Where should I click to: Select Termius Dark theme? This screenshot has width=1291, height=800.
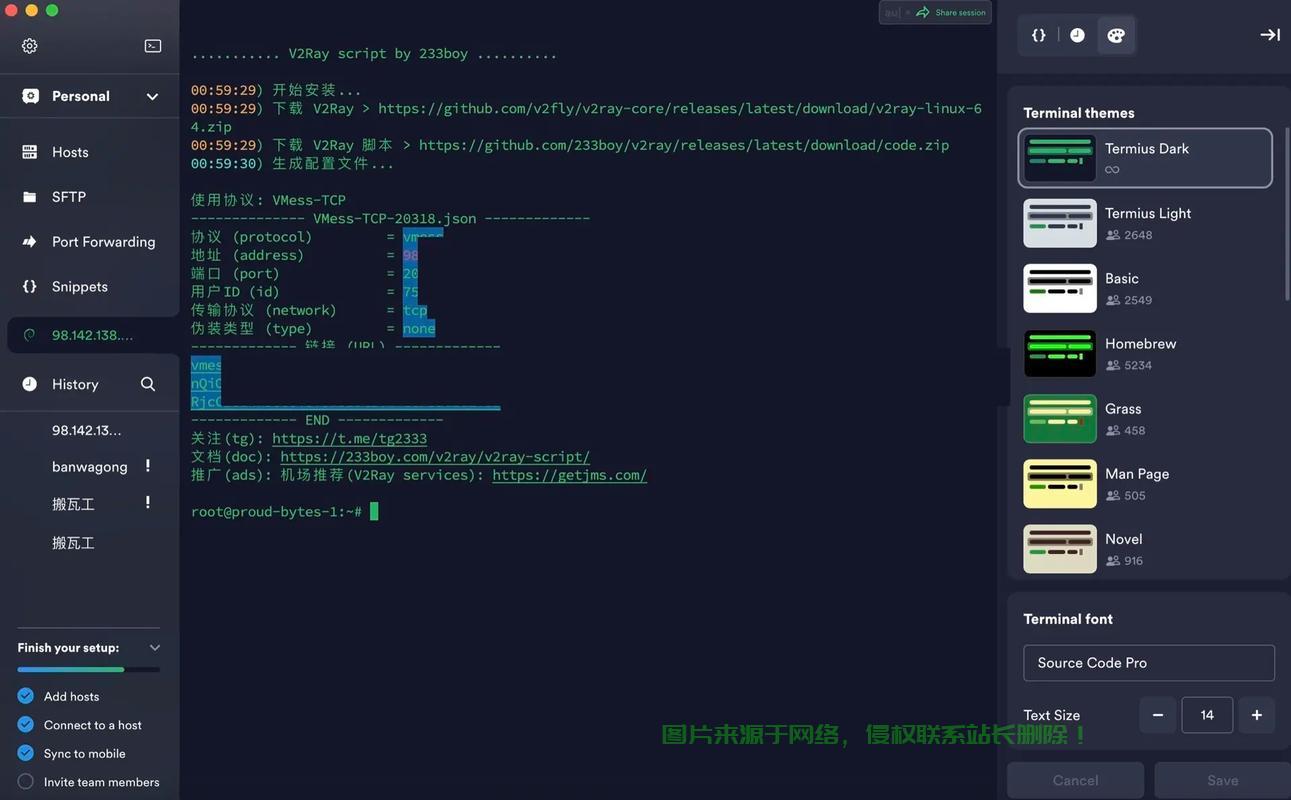pyautogui.click(x=1145, y=158)
